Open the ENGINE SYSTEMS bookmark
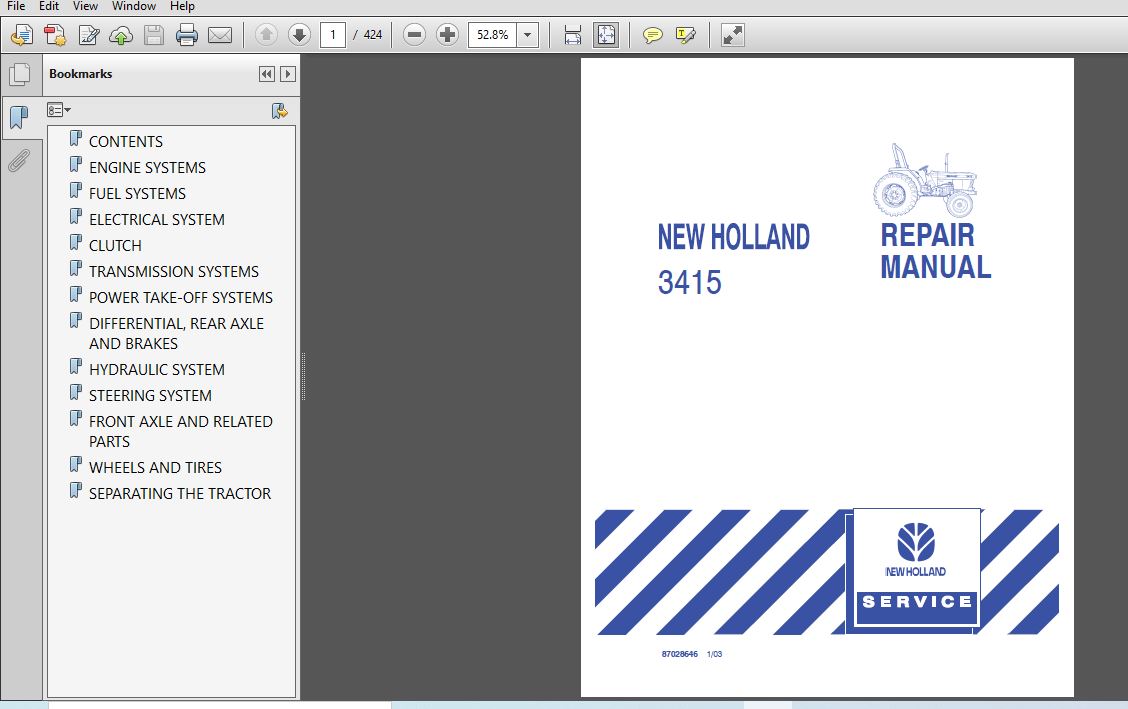This screenshot has height=709, width=1128. [147, 168]
